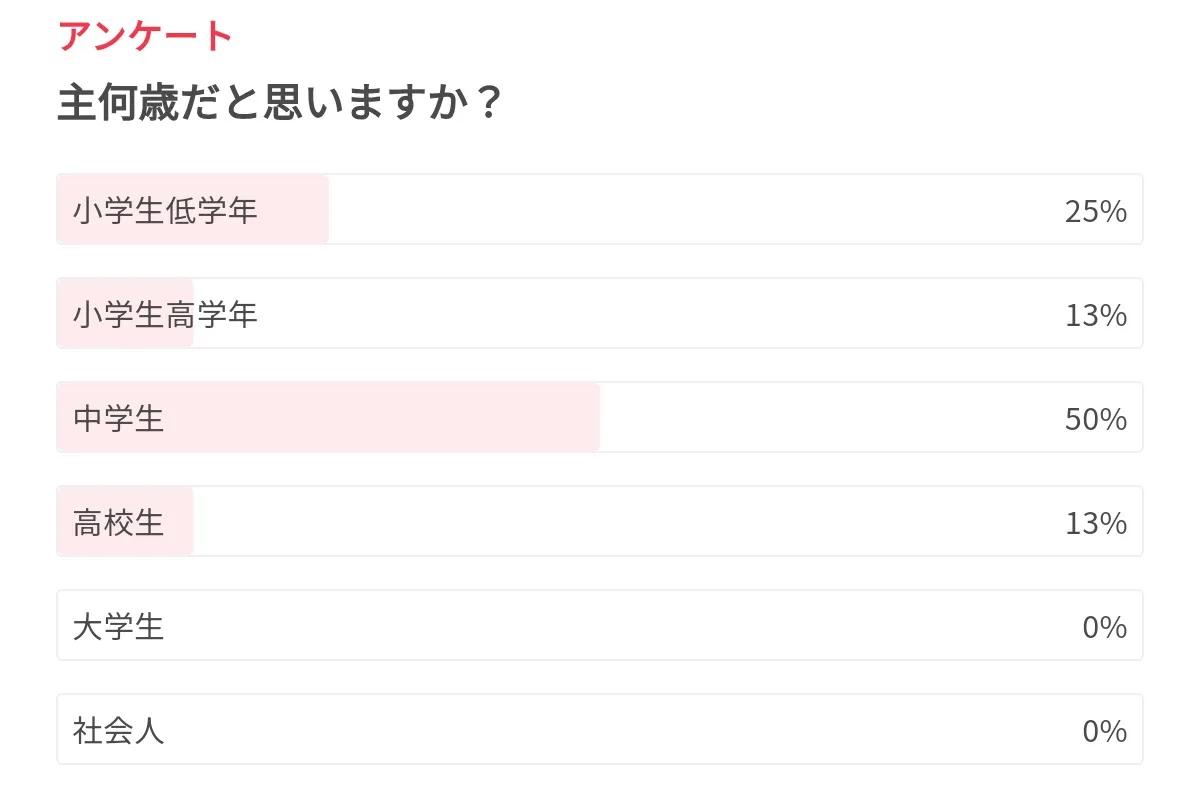1200x798 pixels.
Task: Click the 0% value for 大学生
Action: 1104,627
